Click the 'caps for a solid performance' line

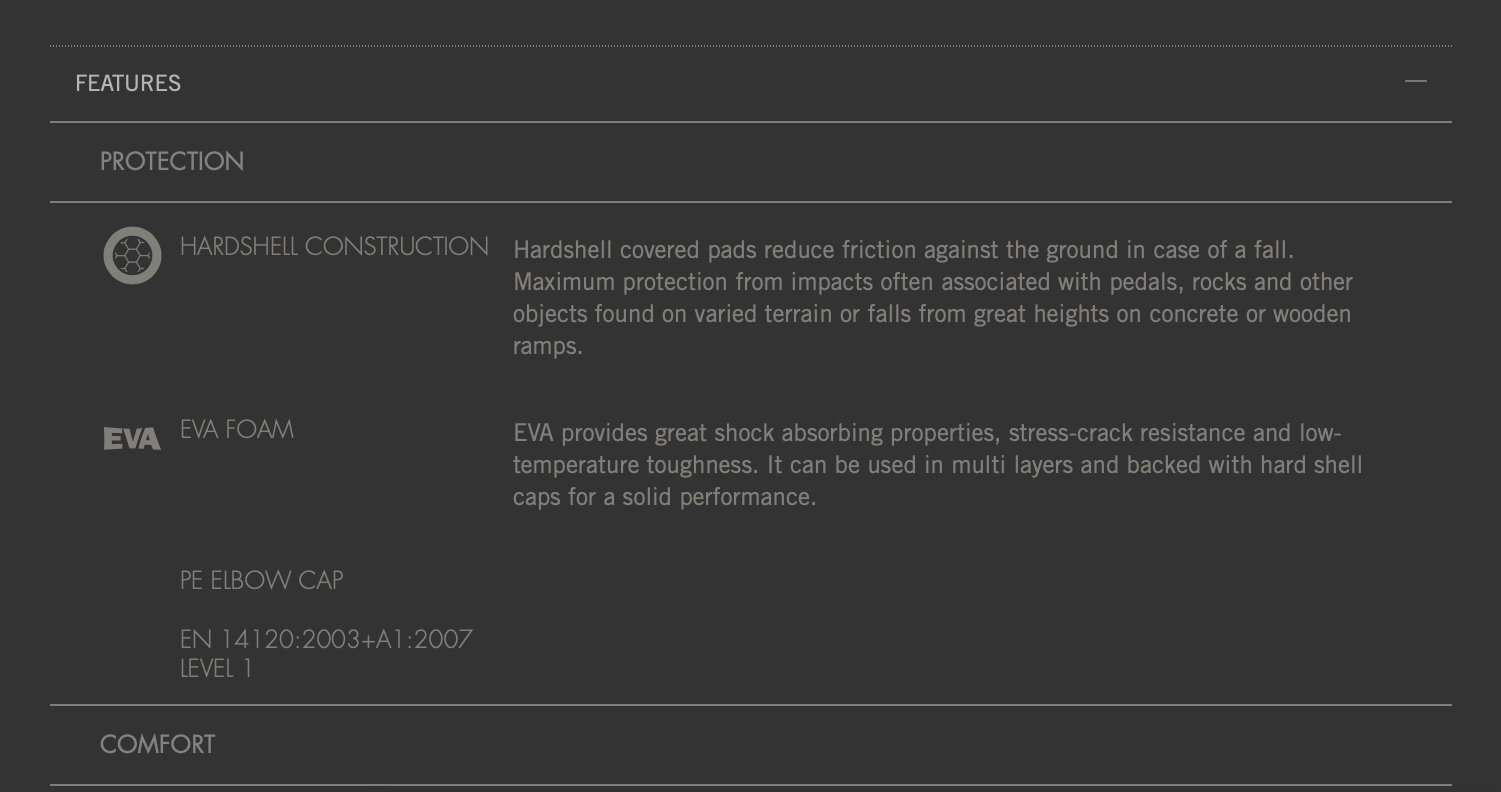(x=665, y=497)
